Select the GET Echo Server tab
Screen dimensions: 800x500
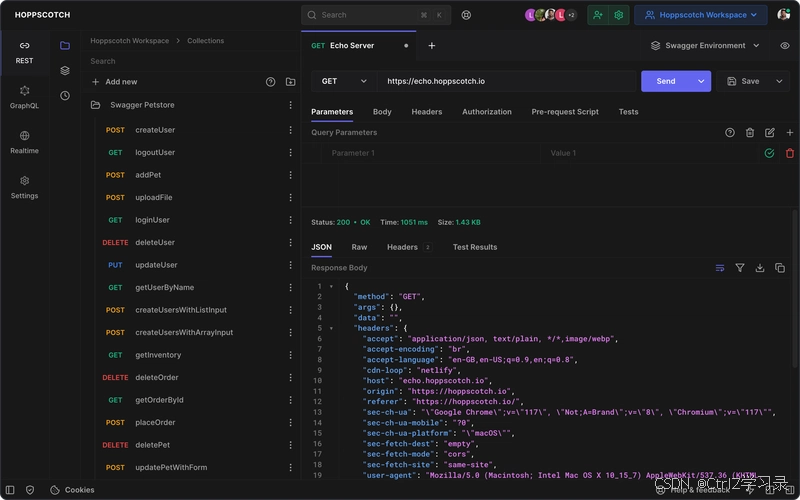click(x=358, y=45)
